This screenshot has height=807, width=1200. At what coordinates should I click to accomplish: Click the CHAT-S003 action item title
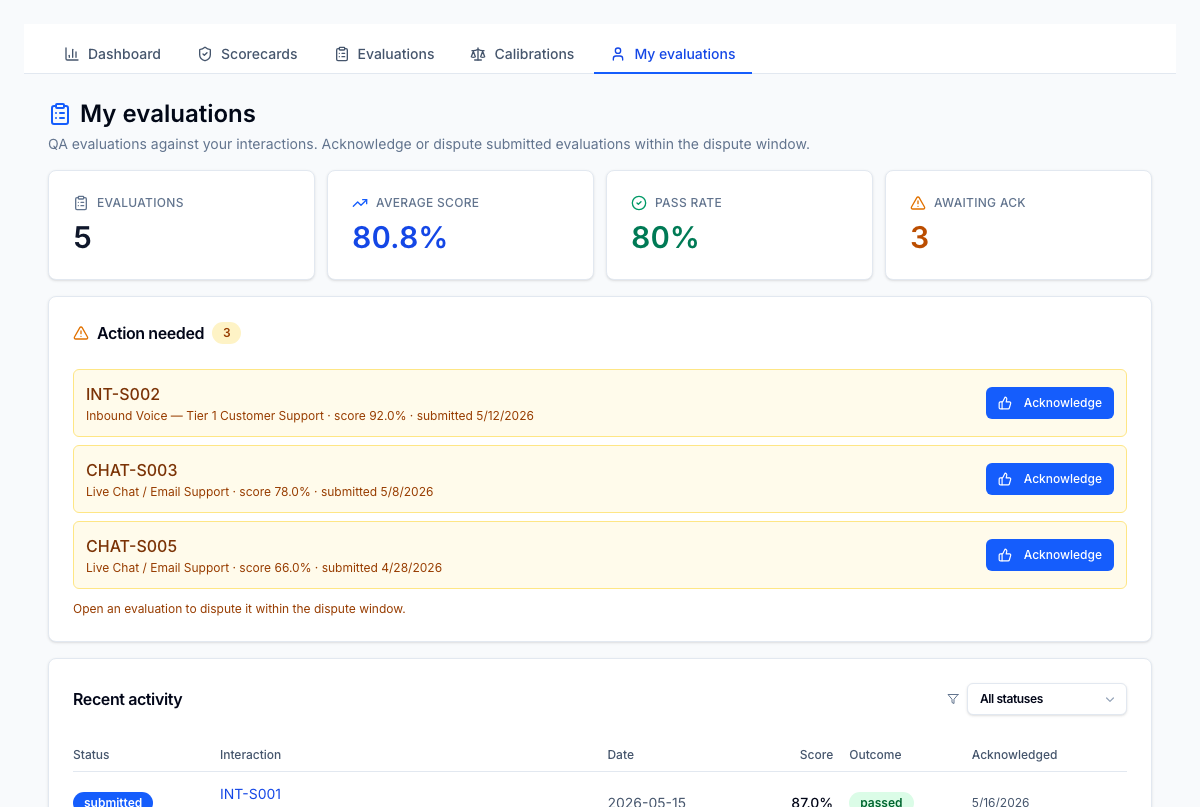(x=132, y=470)
